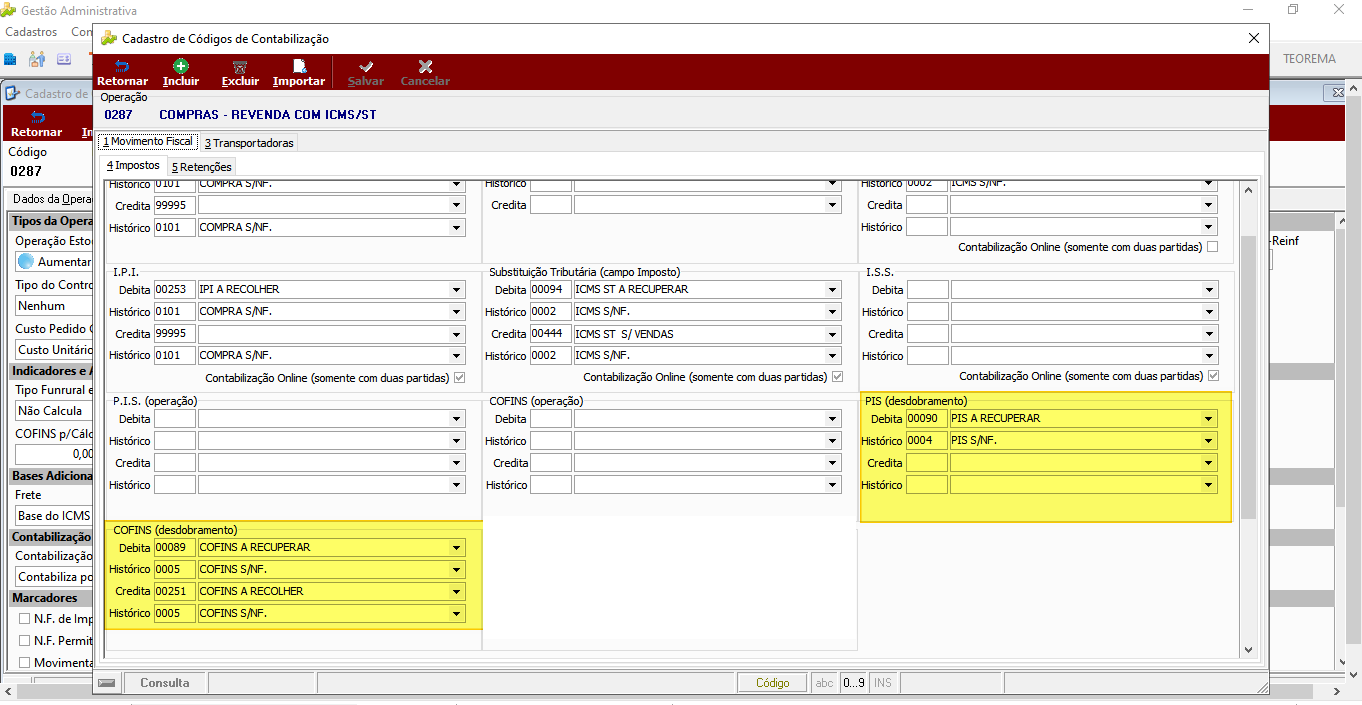1362x705 pixels.
Task: Open the IPI A RECOLHER dropdown
Action: point(456,290)
